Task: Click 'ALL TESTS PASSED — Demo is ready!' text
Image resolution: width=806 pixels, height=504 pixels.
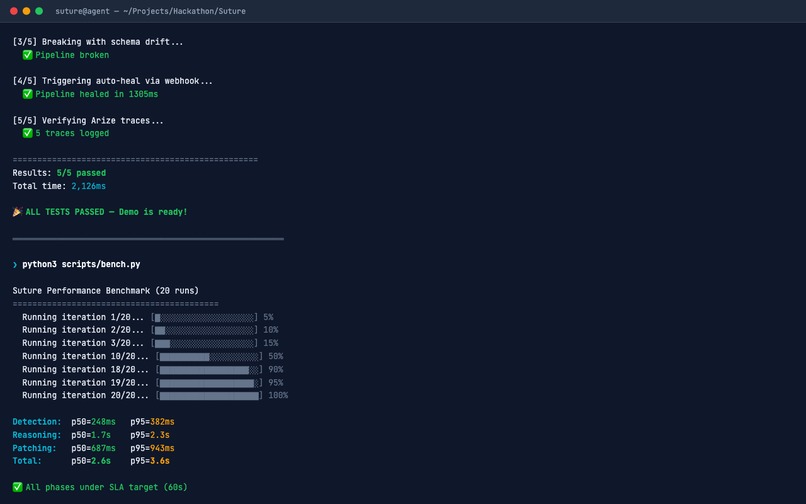Action: coord(106,212)
